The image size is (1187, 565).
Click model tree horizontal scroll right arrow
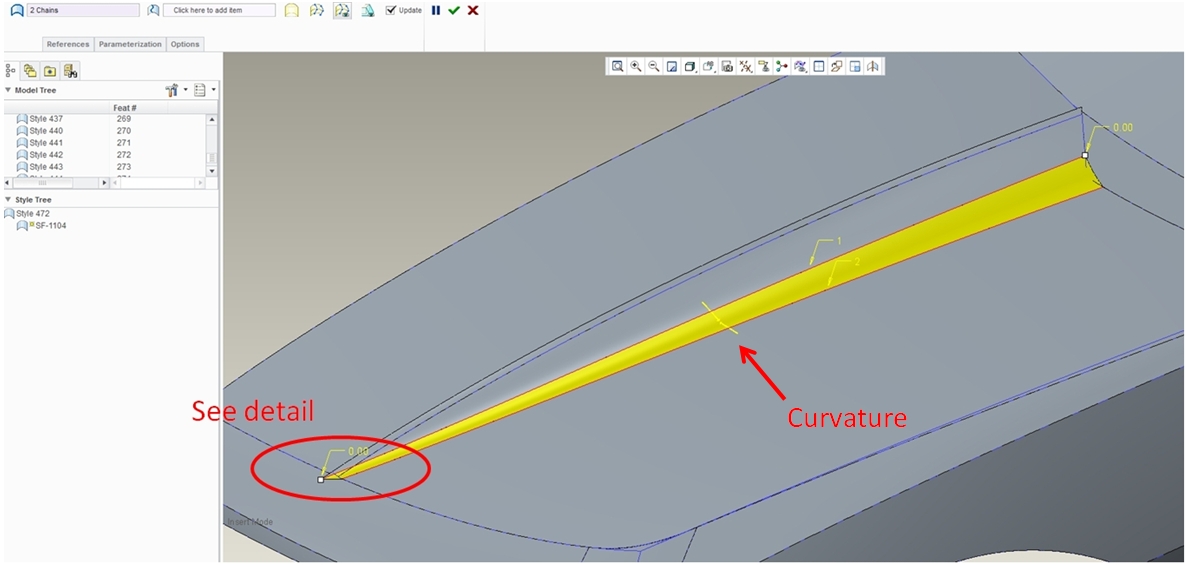104,183
